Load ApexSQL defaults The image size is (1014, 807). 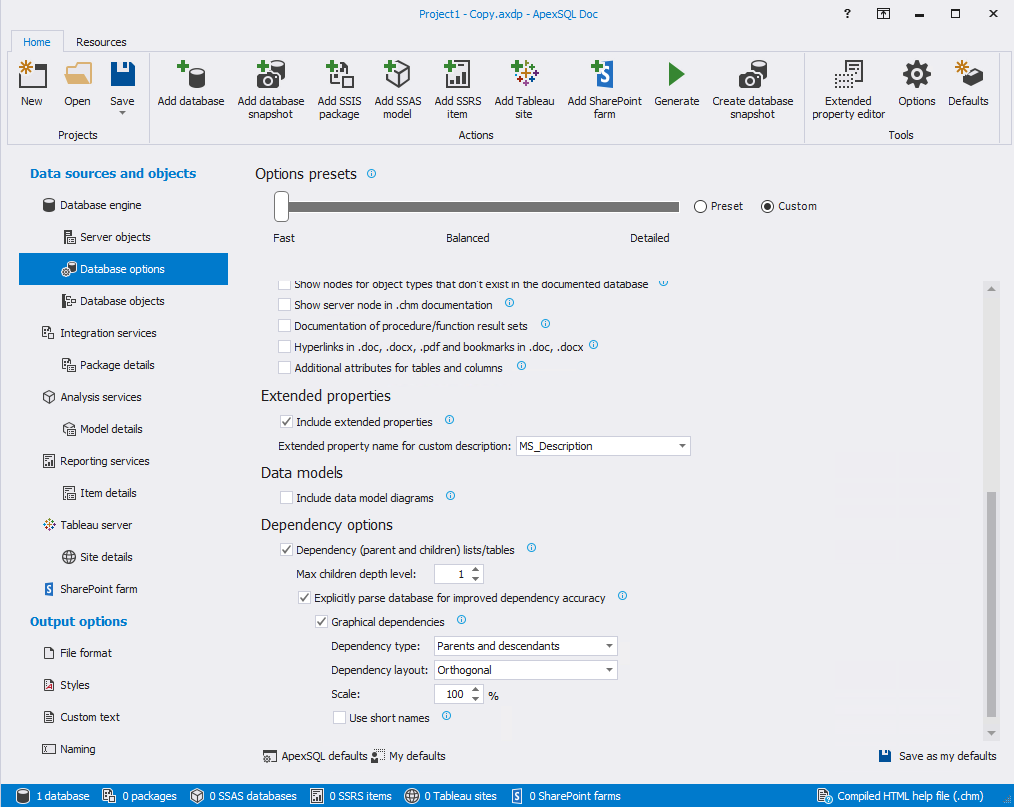tap(315, 756)
